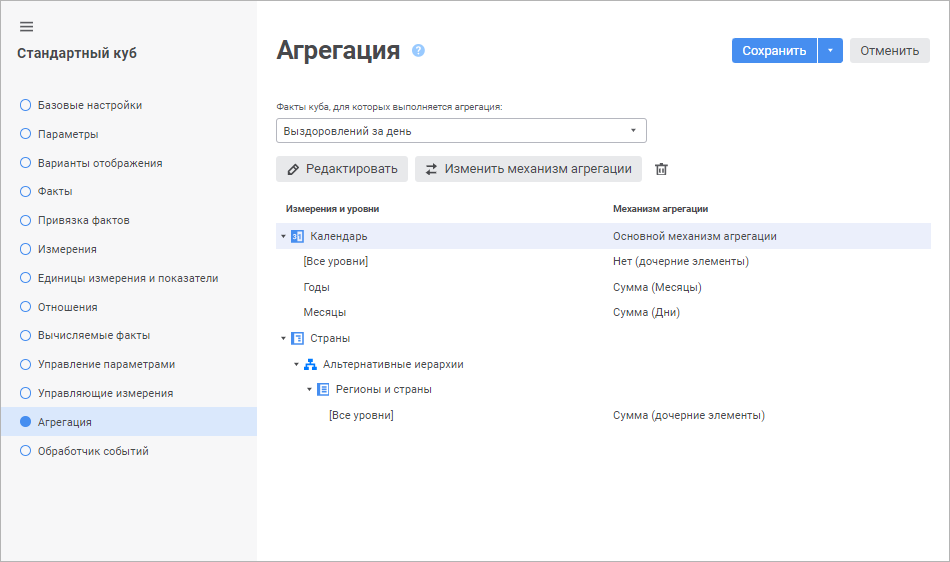Viewport: 950px width, 562px height.
Task: Collapse the Страны tree node
Action: (x=283, y=338)
